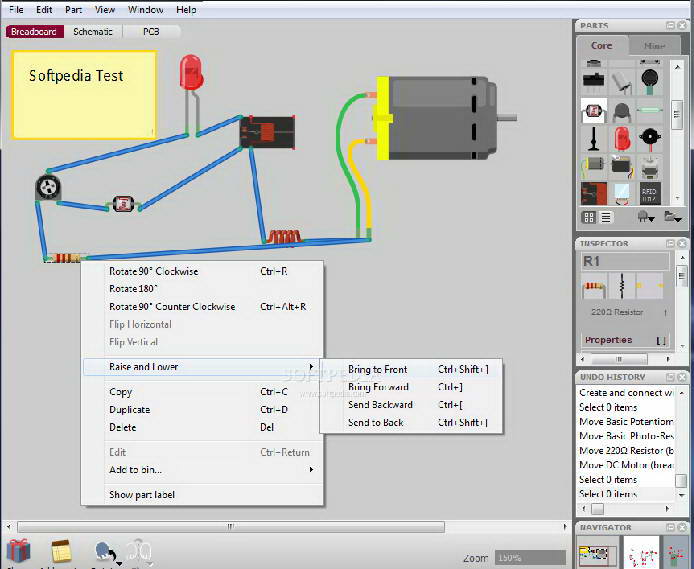Screen dimensions: 694x569
Task: Open the bin folder dropdown in Parts panel
Action: point(671,217)
